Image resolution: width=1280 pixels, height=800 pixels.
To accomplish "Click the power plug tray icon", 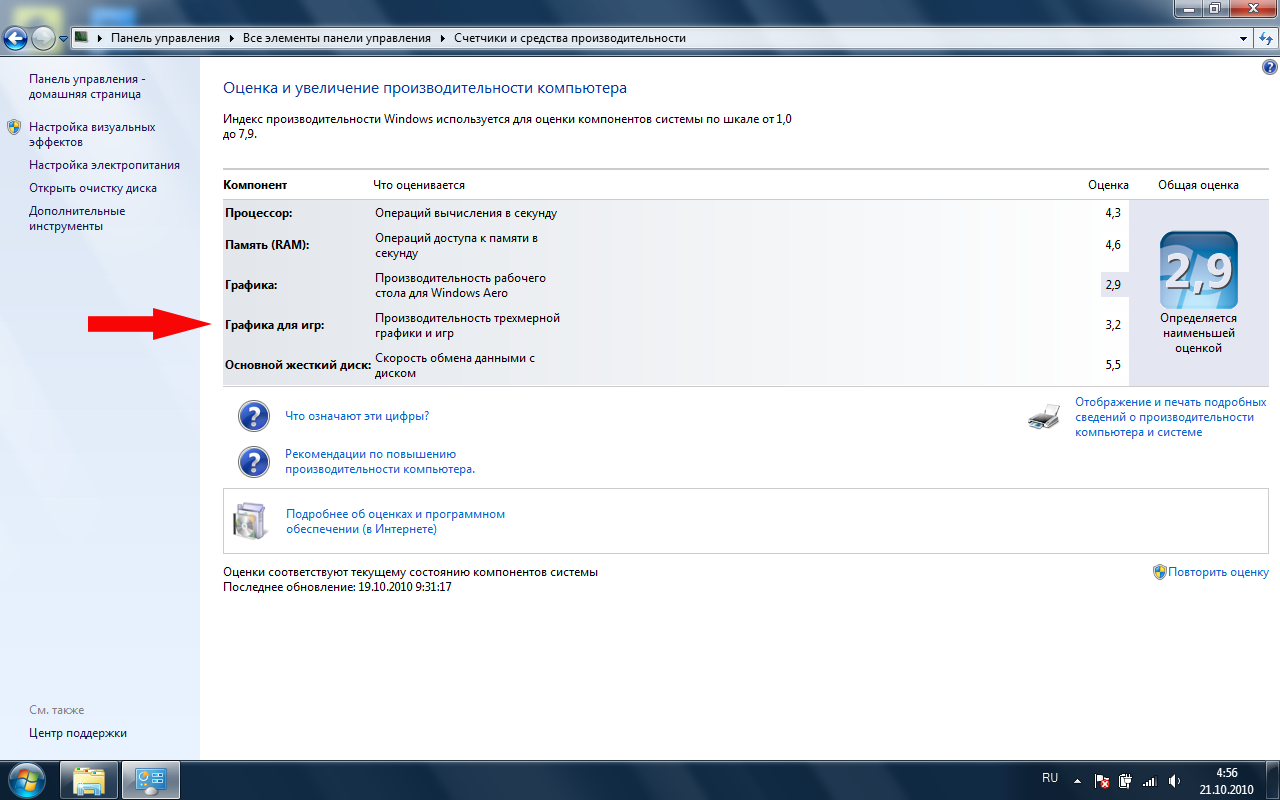I will pos(1125,781).
